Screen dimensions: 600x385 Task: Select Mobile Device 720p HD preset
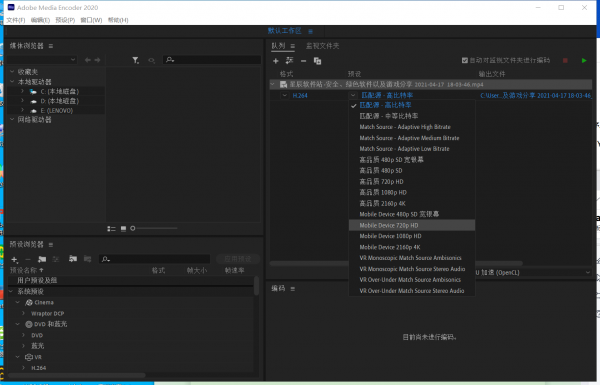pos(412,225)
